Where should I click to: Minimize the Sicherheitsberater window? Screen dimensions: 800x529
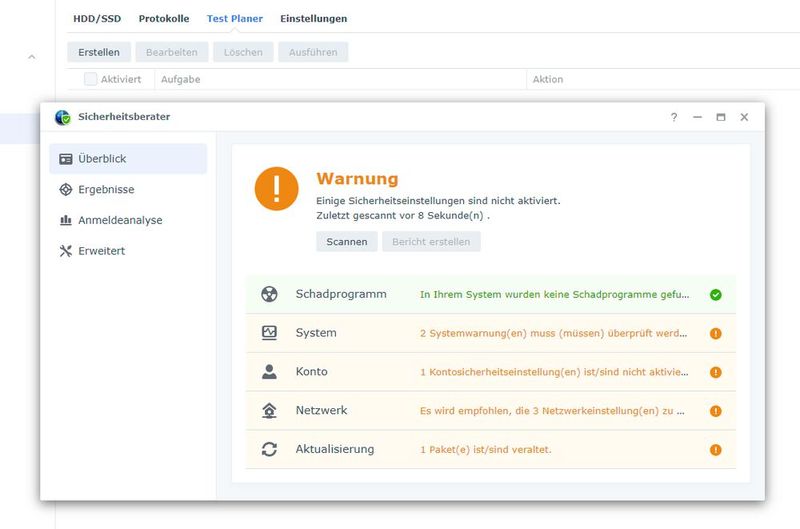click(697, 117)
